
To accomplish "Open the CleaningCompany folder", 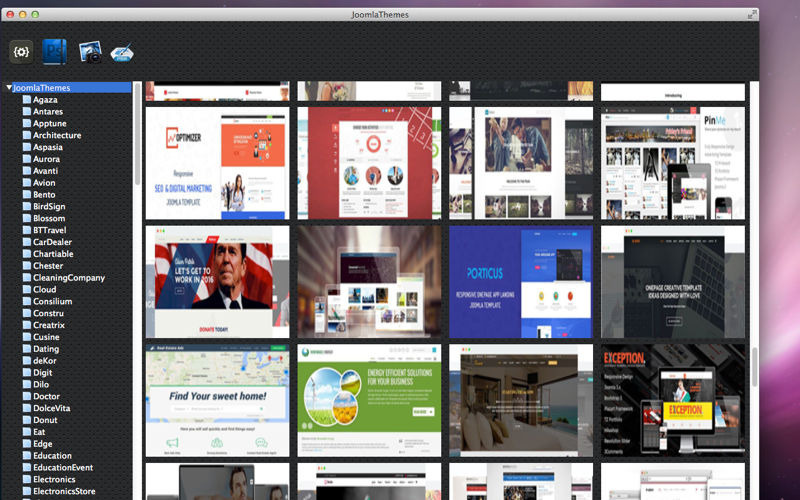I will 69,278.
